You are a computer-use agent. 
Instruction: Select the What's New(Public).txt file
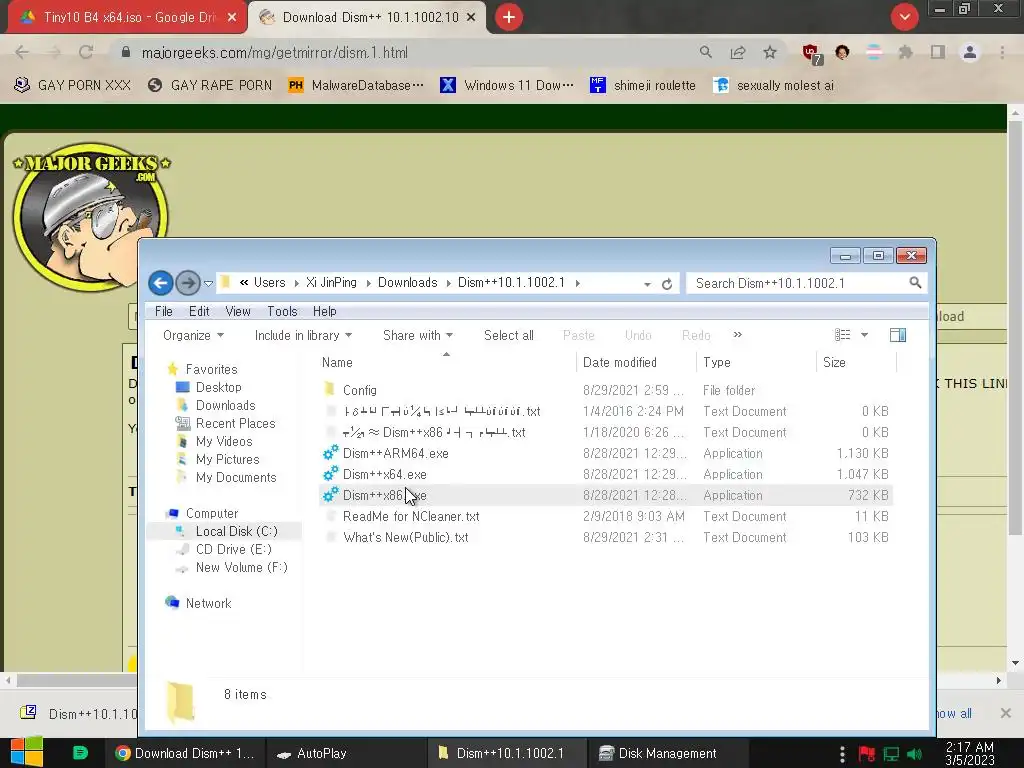pyautogui.click(x=406, y=537)
